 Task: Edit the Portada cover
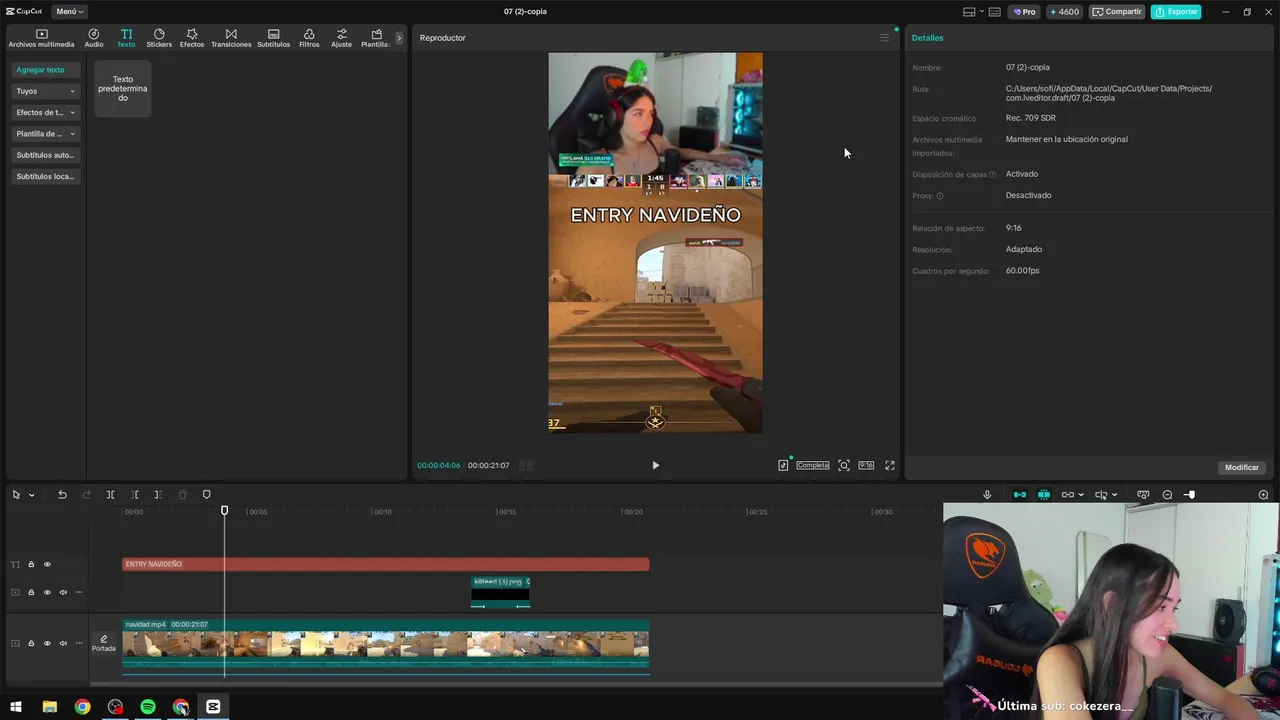(104, 643)
